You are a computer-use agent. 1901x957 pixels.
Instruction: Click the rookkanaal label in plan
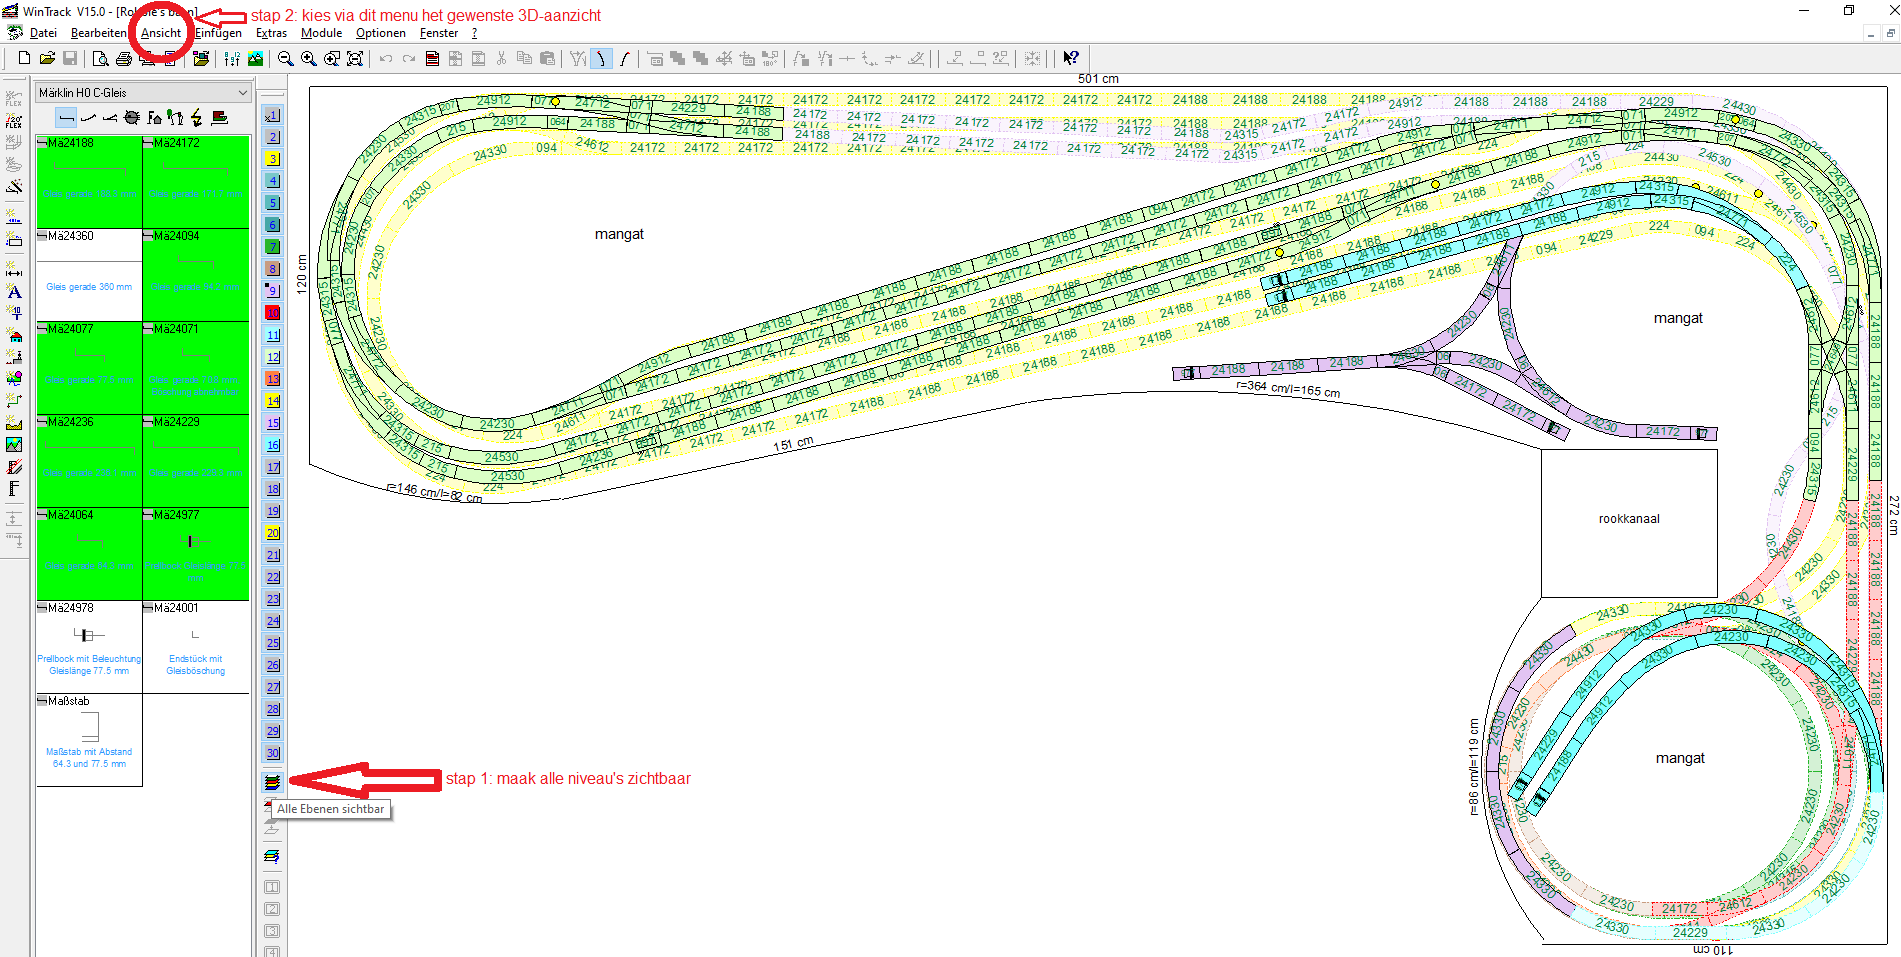click(x=1629, y=519)
